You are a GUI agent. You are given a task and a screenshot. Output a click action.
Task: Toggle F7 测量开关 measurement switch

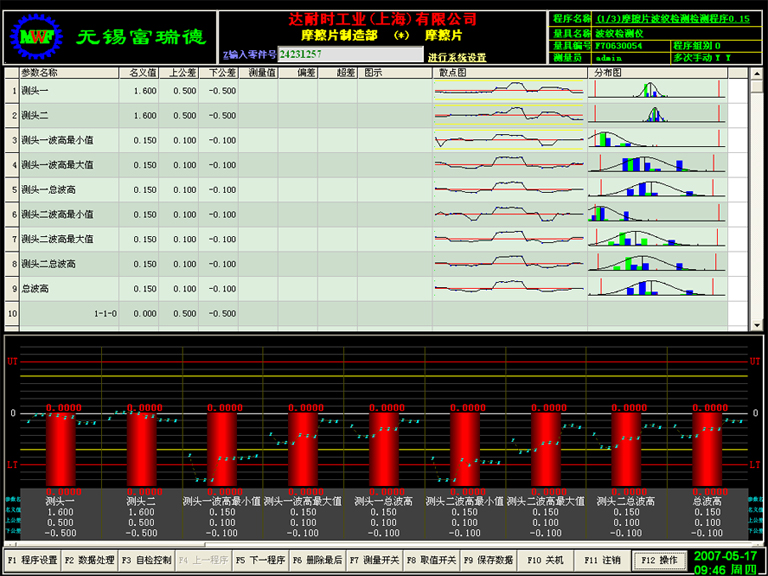point(374,560)
